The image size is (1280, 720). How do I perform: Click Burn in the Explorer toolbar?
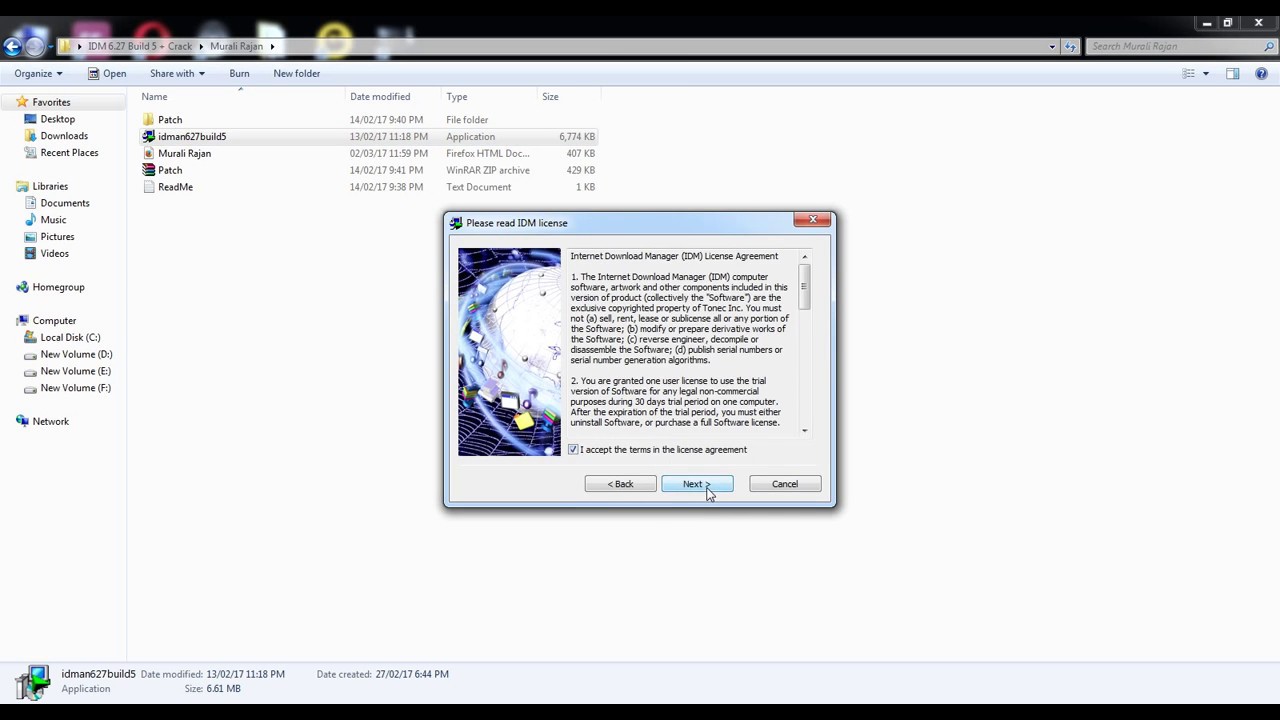click(x=239, y=74)
